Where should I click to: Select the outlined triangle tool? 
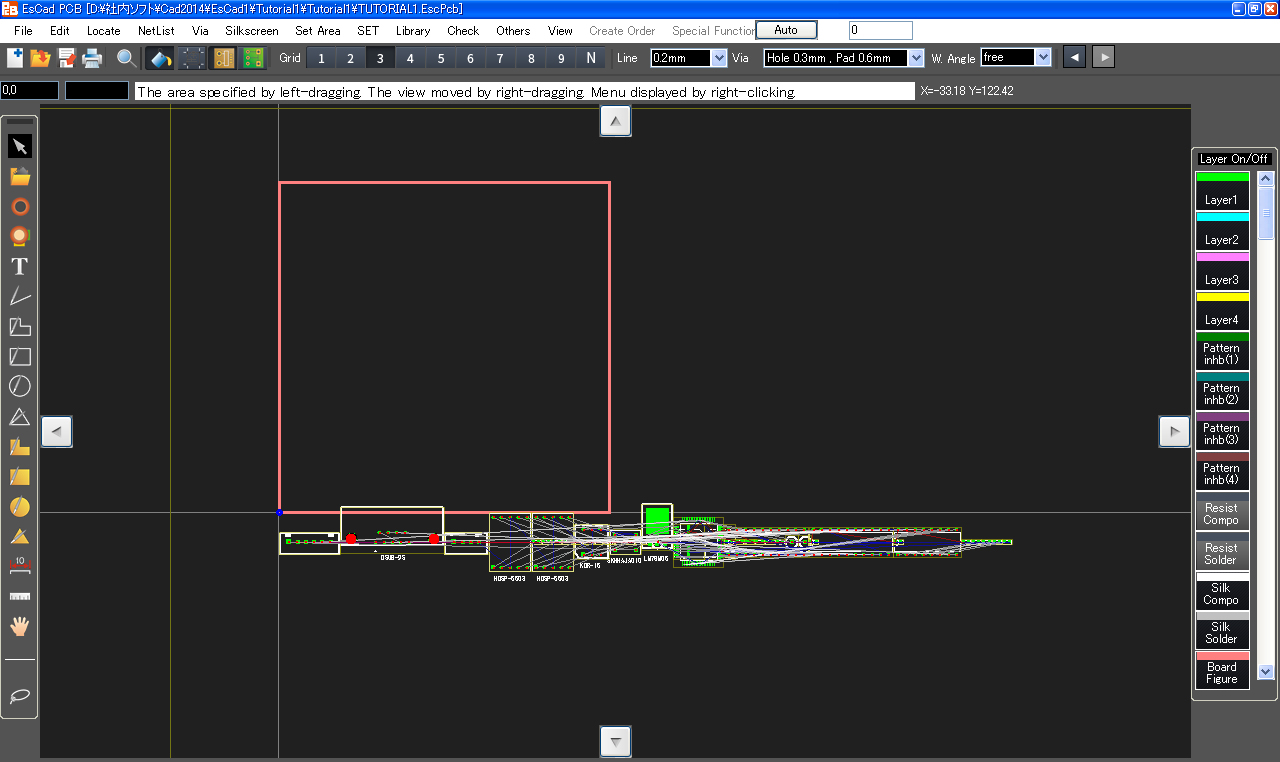point(20,417)
